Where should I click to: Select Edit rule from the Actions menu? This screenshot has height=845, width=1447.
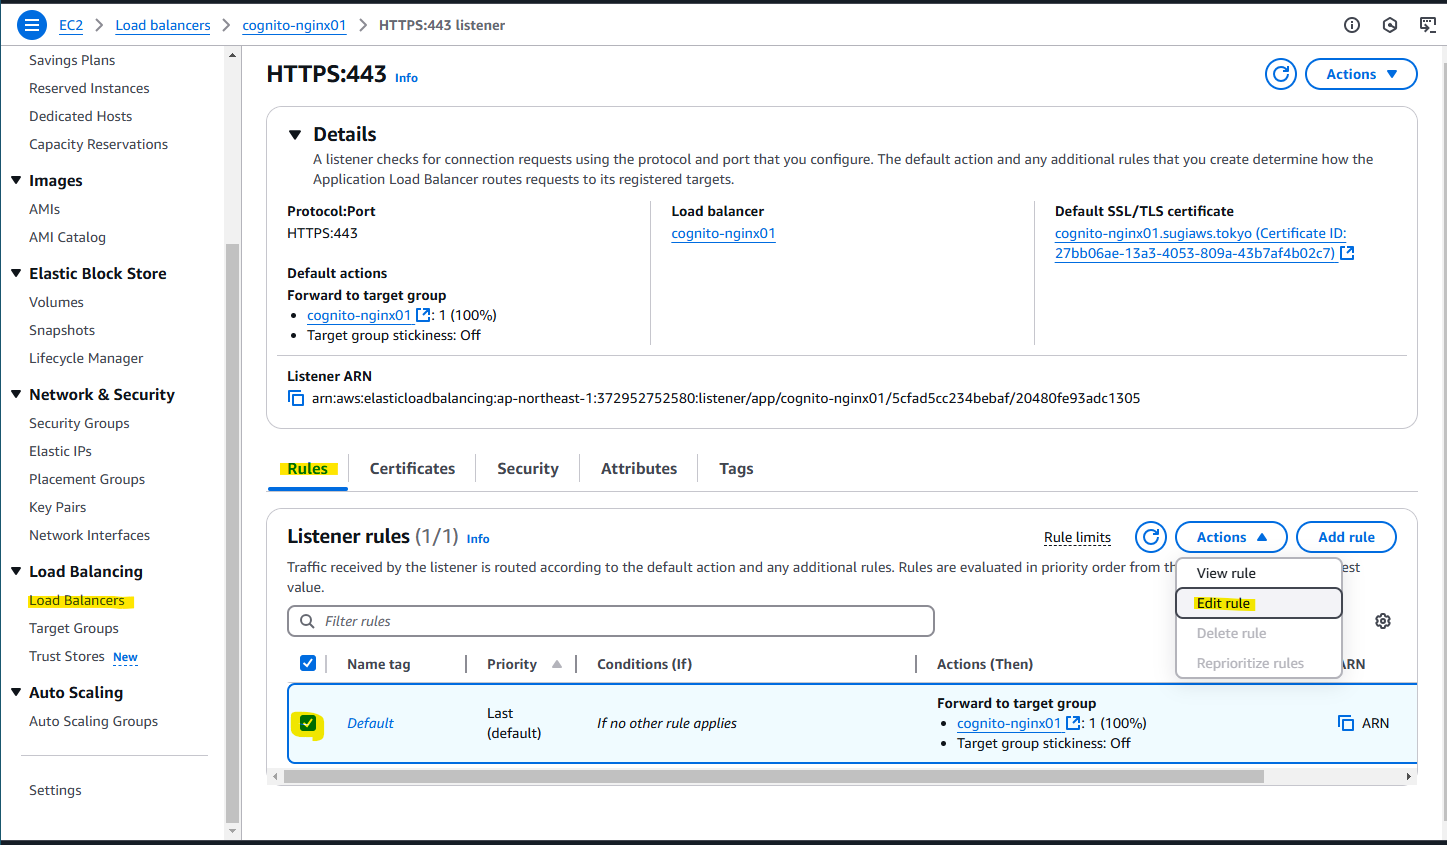click(1223, 603)
